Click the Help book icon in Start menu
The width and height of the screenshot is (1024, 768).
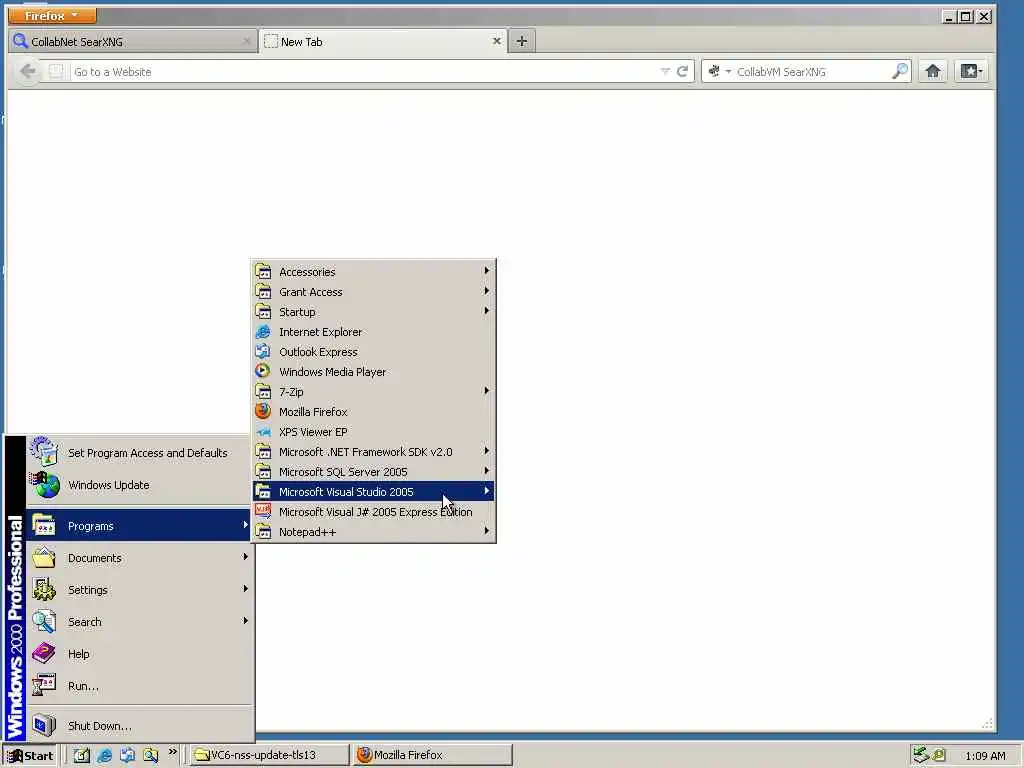(x=44, y=653)
